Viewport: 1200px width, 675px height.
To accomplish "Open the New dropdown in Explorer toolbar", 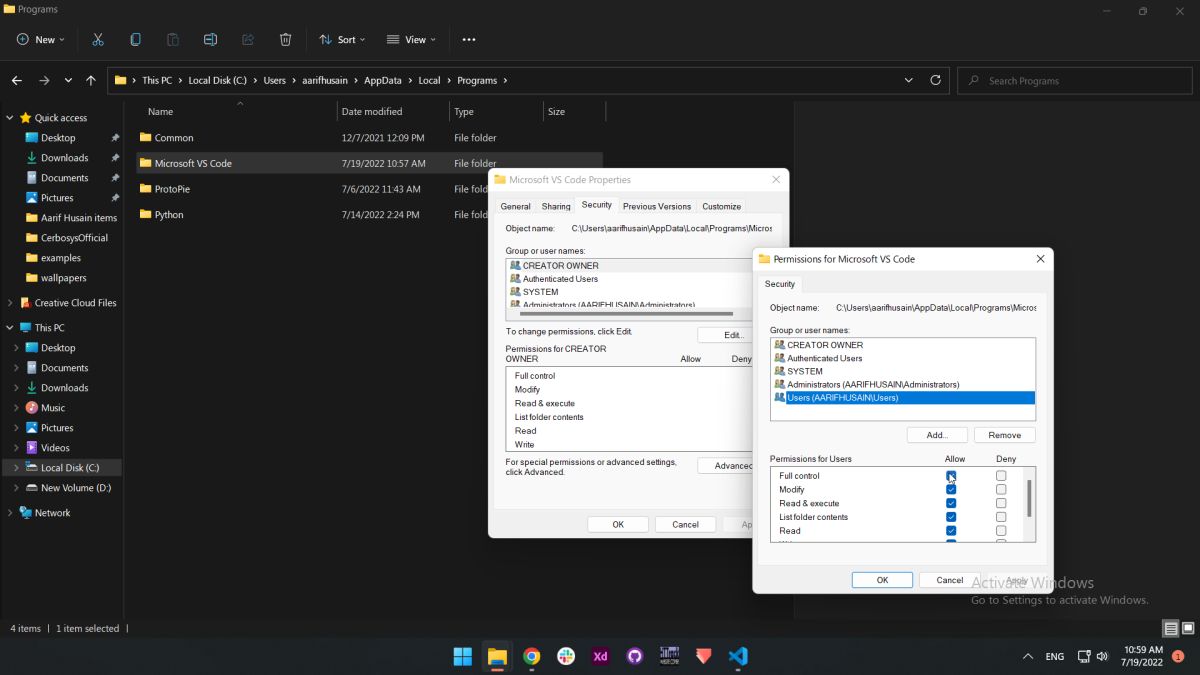I will point(40,39).
